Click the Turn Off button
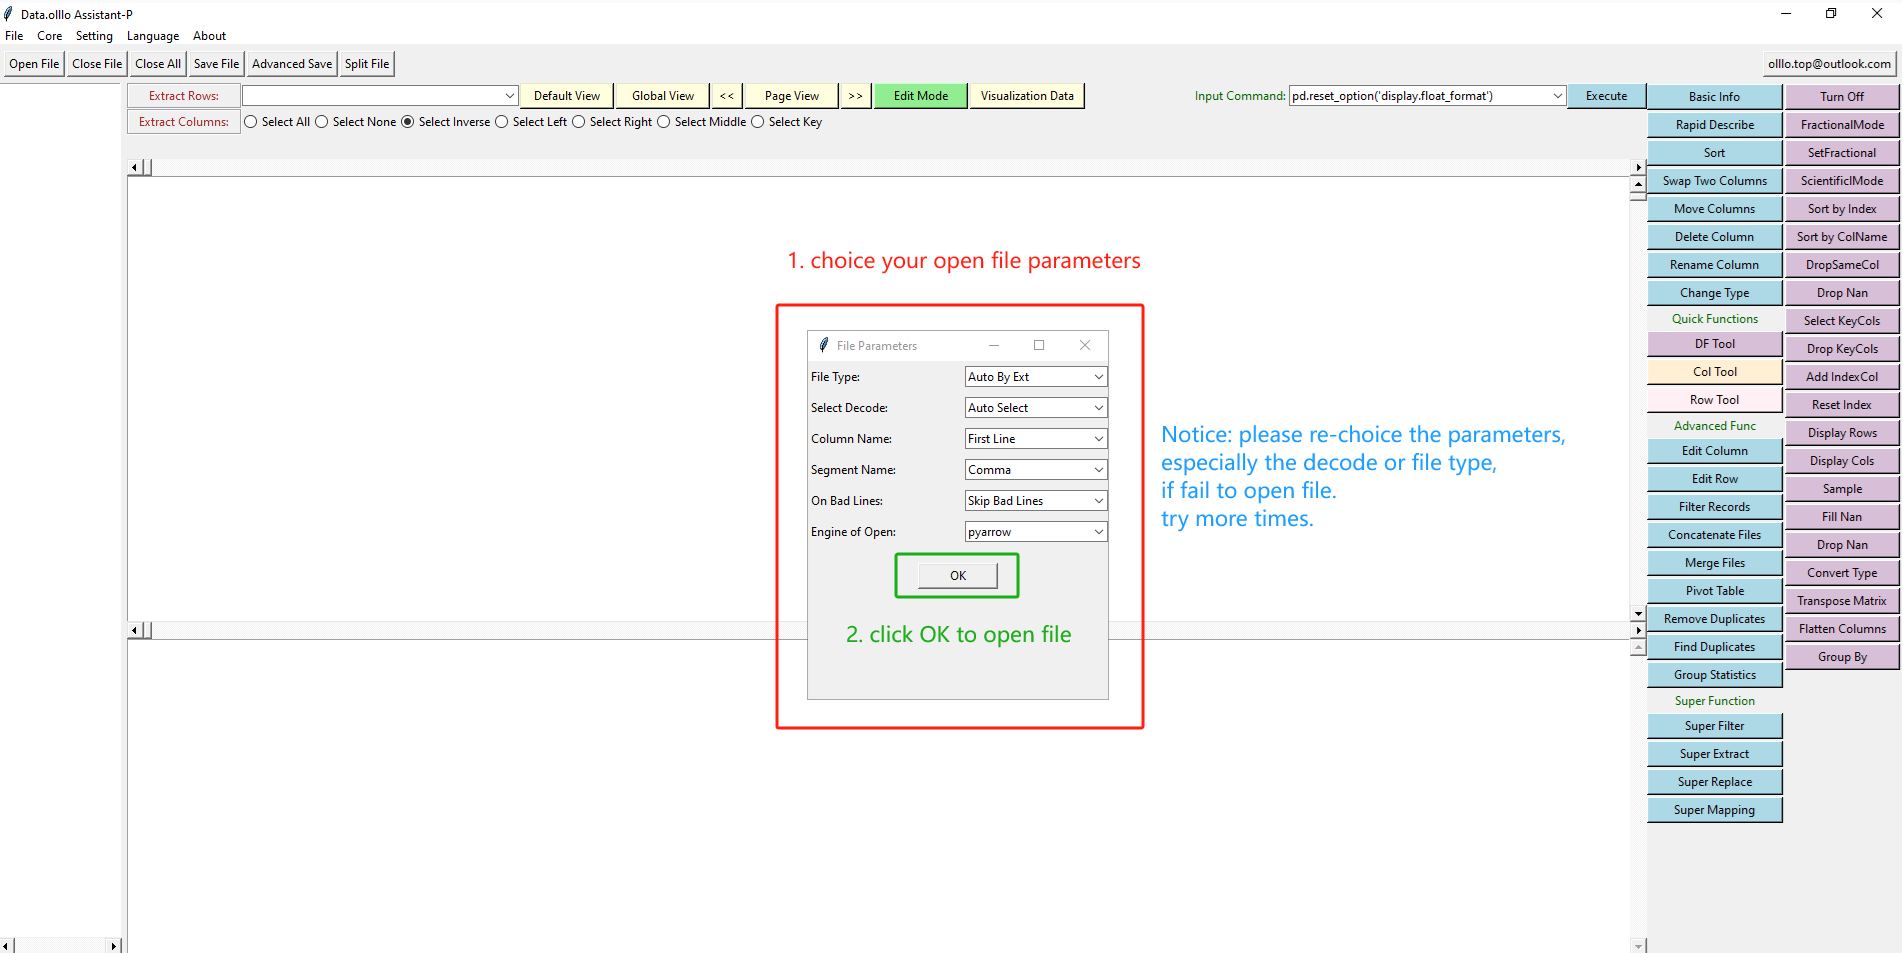Screen dimensions: 1902x953 click(1842, 97)
